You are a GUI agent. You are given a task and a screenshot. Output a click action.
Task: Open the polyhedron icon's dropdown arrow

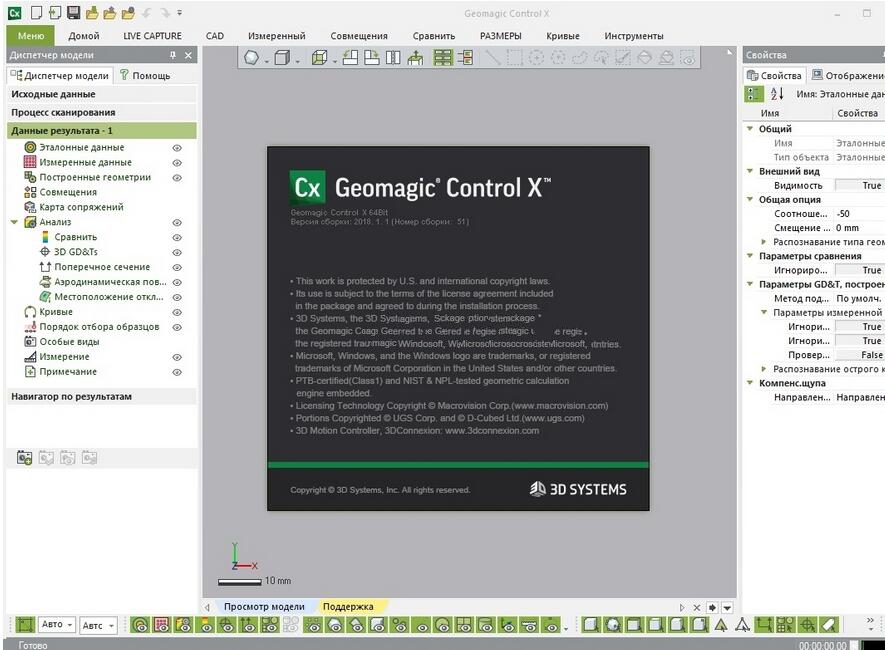266,60
